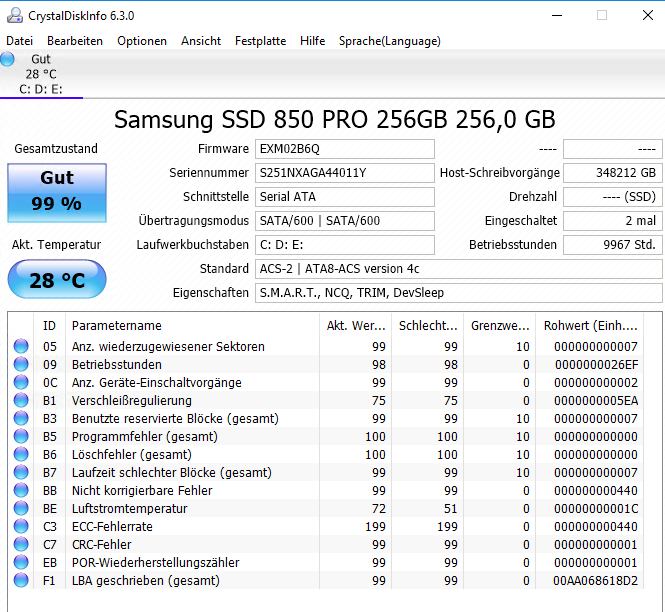Image resolution: width=665 pixels, height=612 pixels.
Task: Click status orb for ECC-Fehlerrate row
Action: (x=21, y=526)
